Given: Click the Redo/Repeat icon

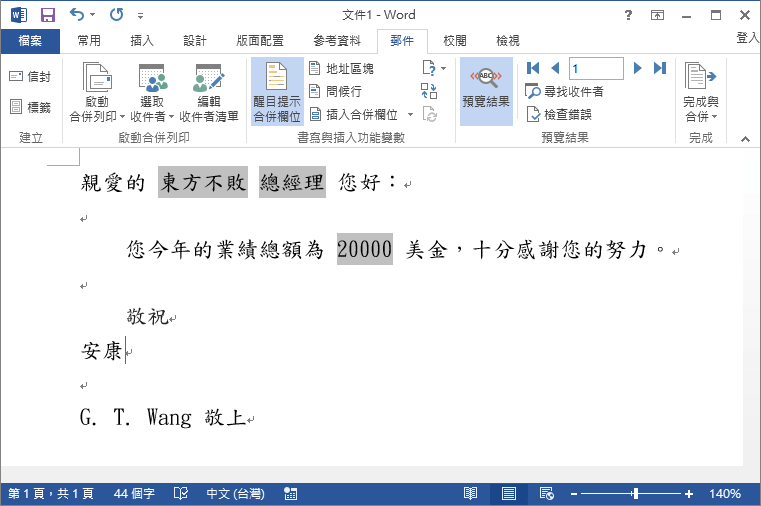Looking at the screenshot, I should (116, 15).
